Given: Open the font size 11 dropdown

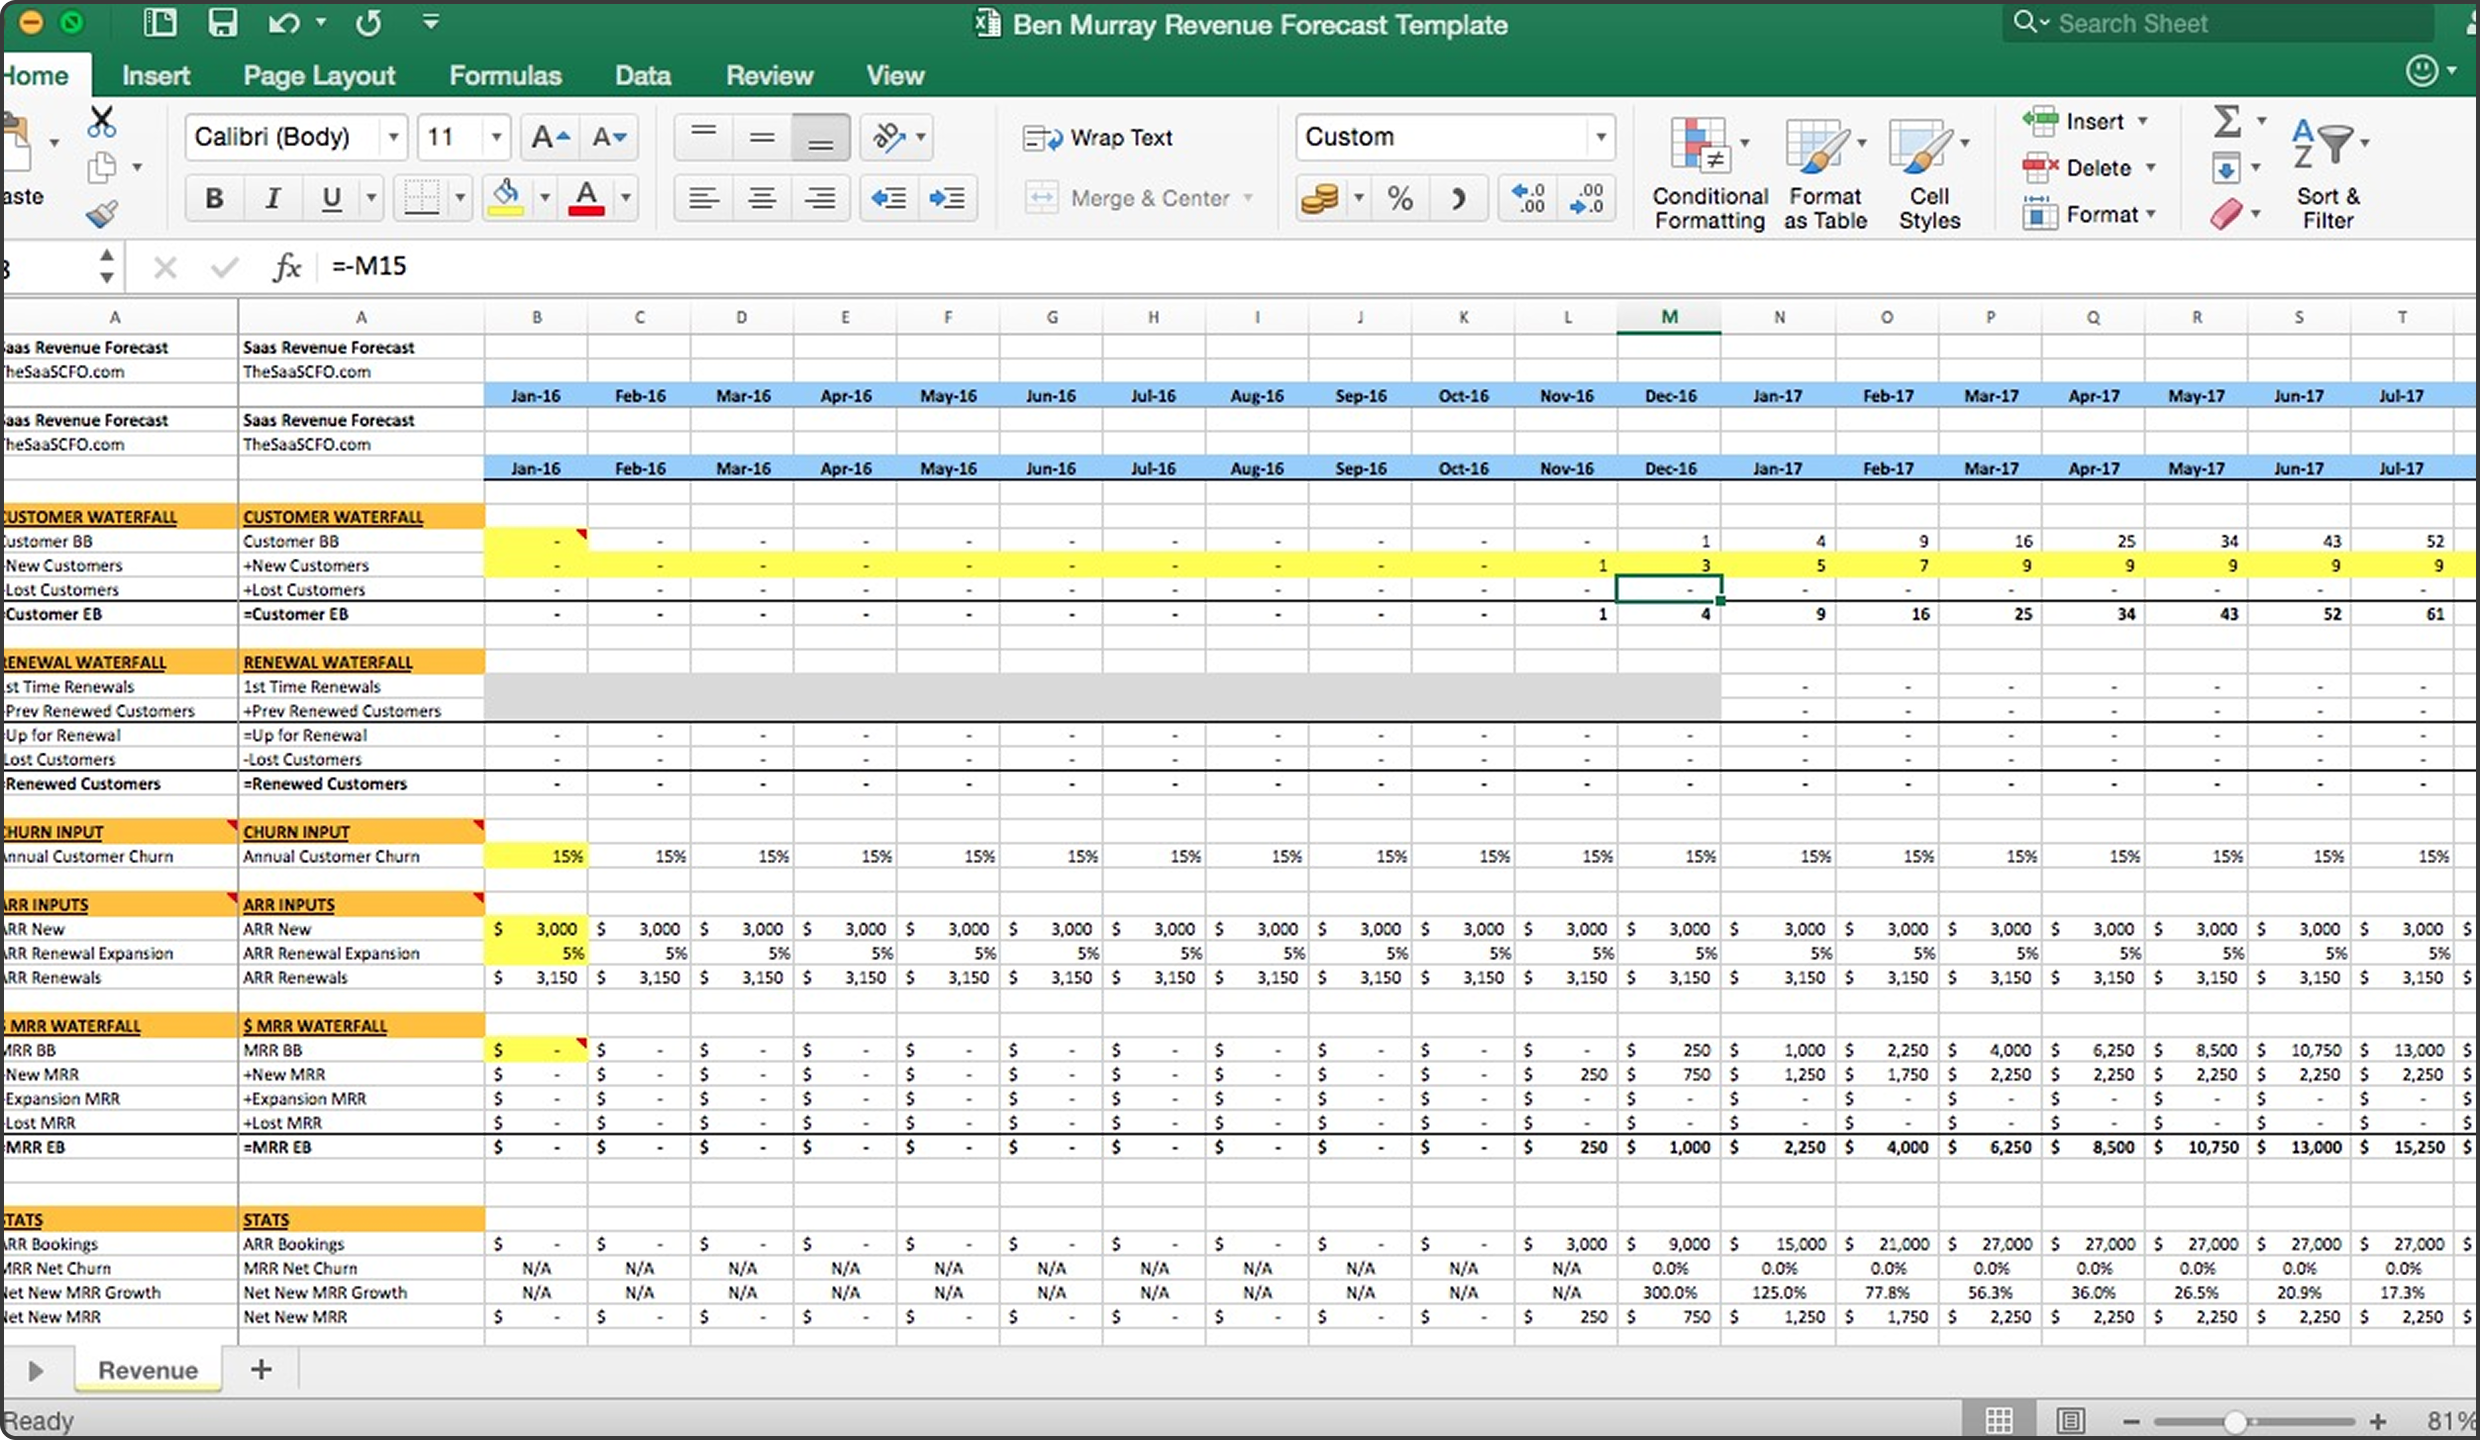Looking at the screenshot, I should pos(495,137).
